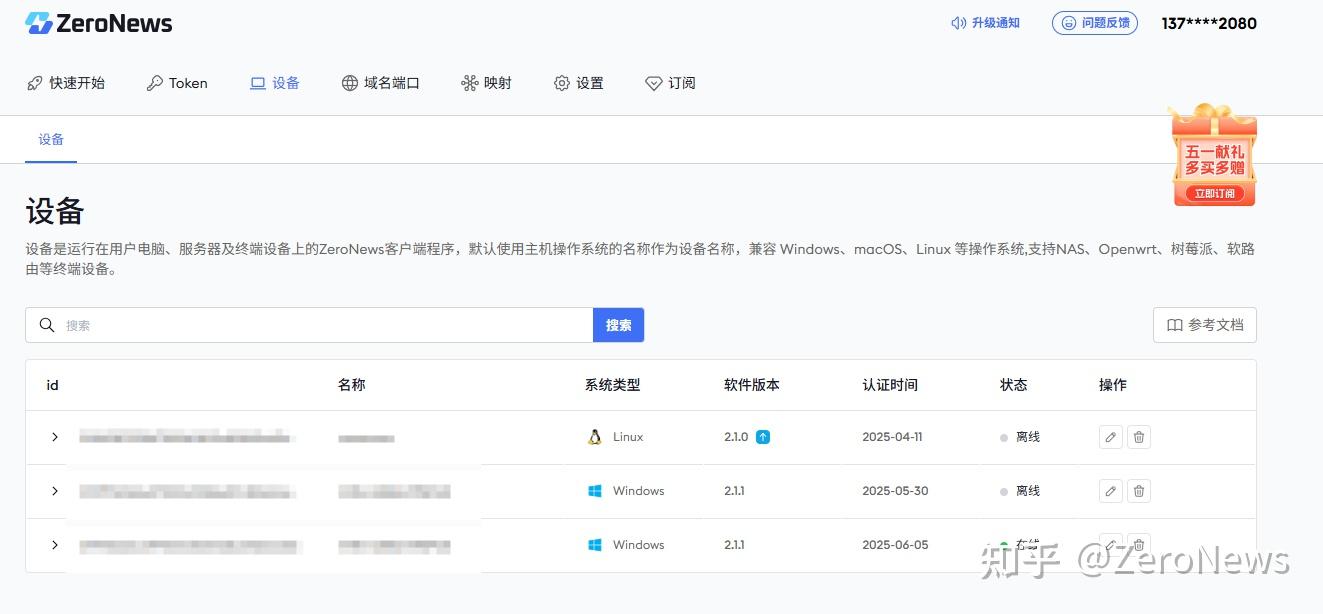Screen dimensions: 1323x614
Task: Click the trash icon for the 2025-06-05 device
Action: tap(1139, 545)
